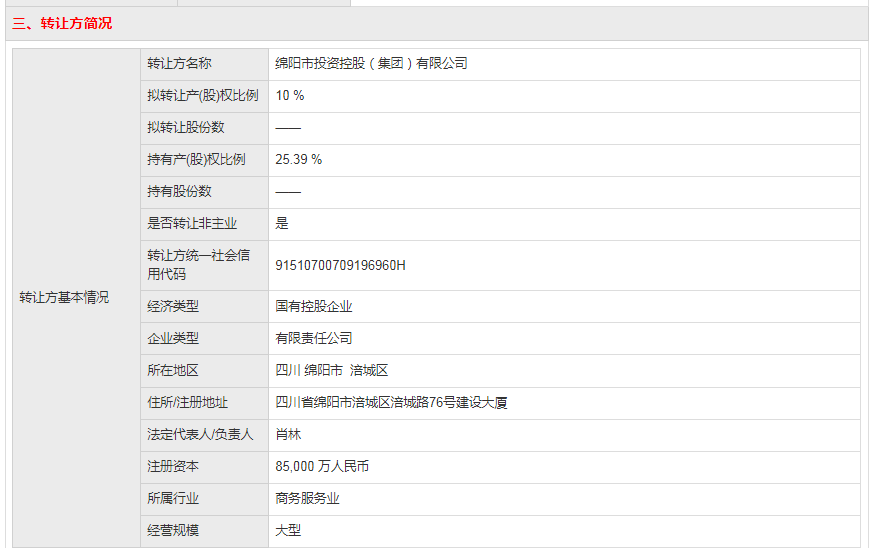Viewport: 874px width, 548px height.
Task: Click the 持有产(股)权比例 label
Action: coord(196,159)
